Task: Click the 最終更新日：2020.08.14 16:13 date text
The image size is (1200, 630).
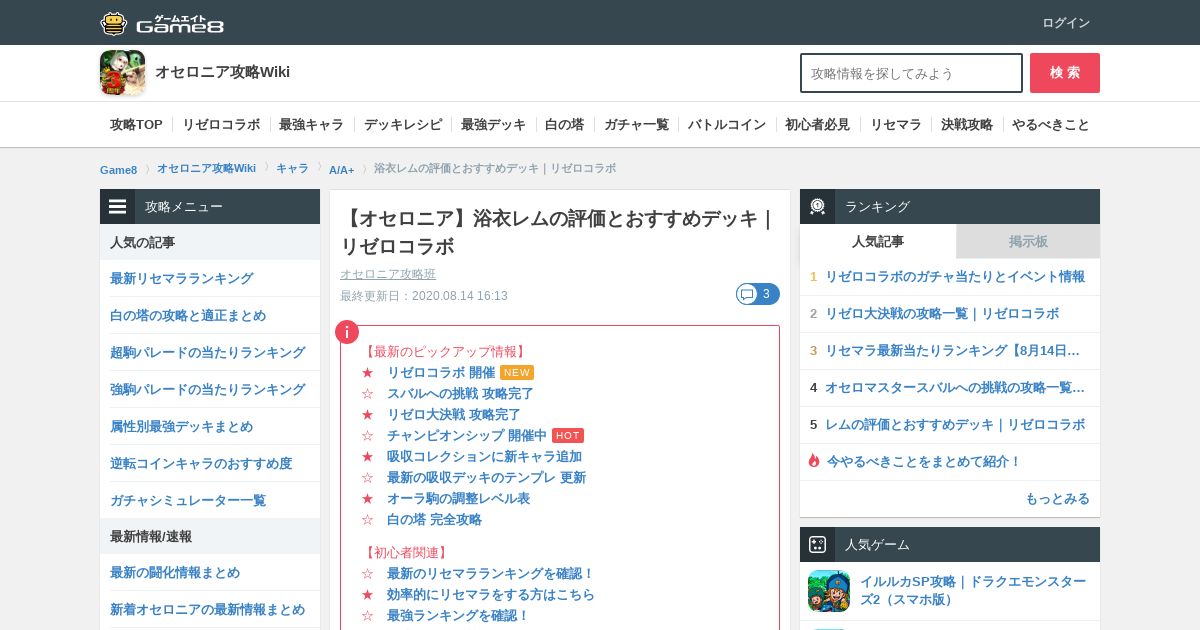Action: [x=424, y=296]
